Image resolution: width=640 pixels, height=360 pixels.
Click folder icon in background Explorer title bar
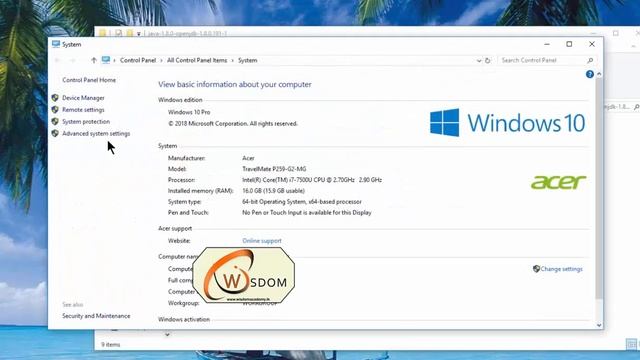coord(102,33)
